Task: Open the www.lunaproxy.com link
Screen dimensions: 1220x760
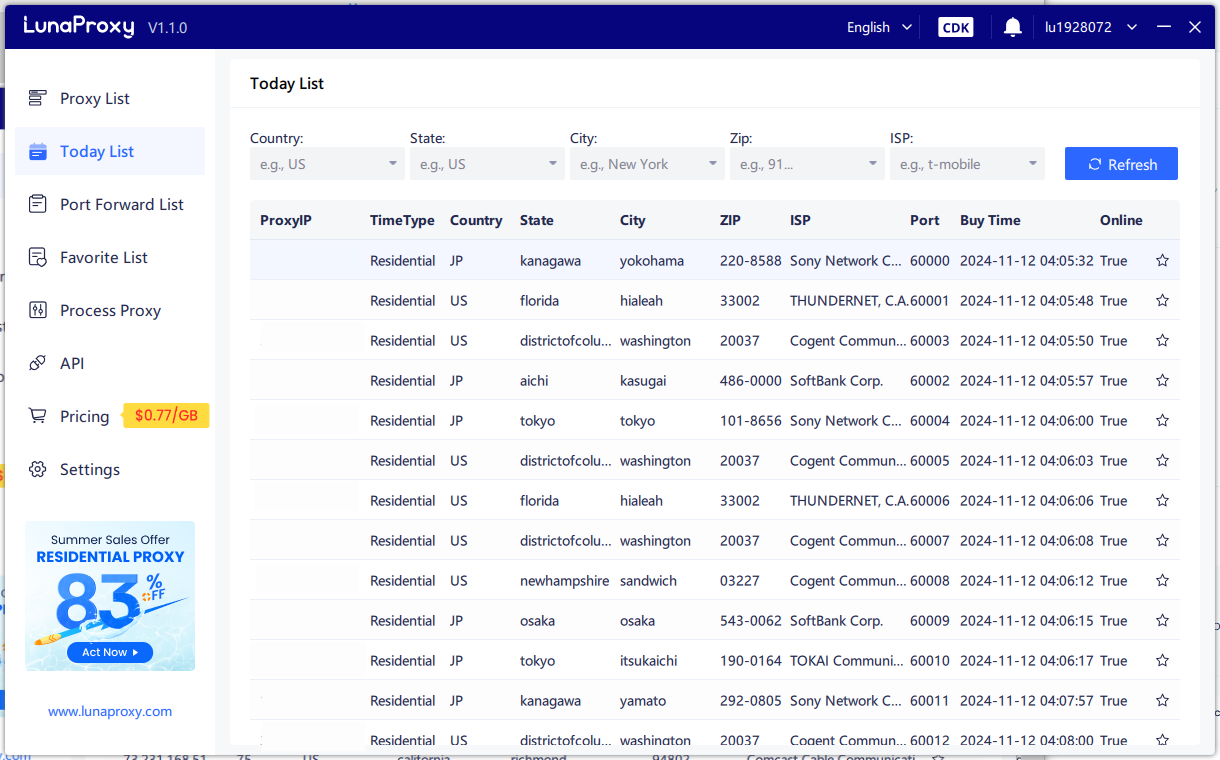Action: pos(110,712)
